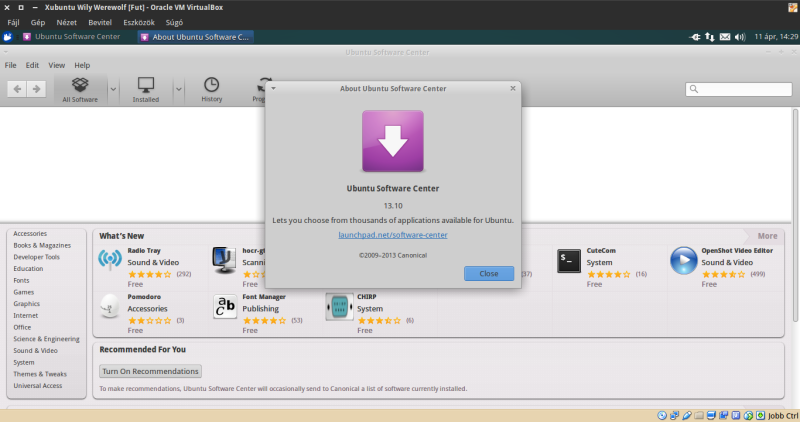This screenshot has width=800, height=422.
Task: Open CuteCom terminal icon
Action: click(x=569, y=261)
